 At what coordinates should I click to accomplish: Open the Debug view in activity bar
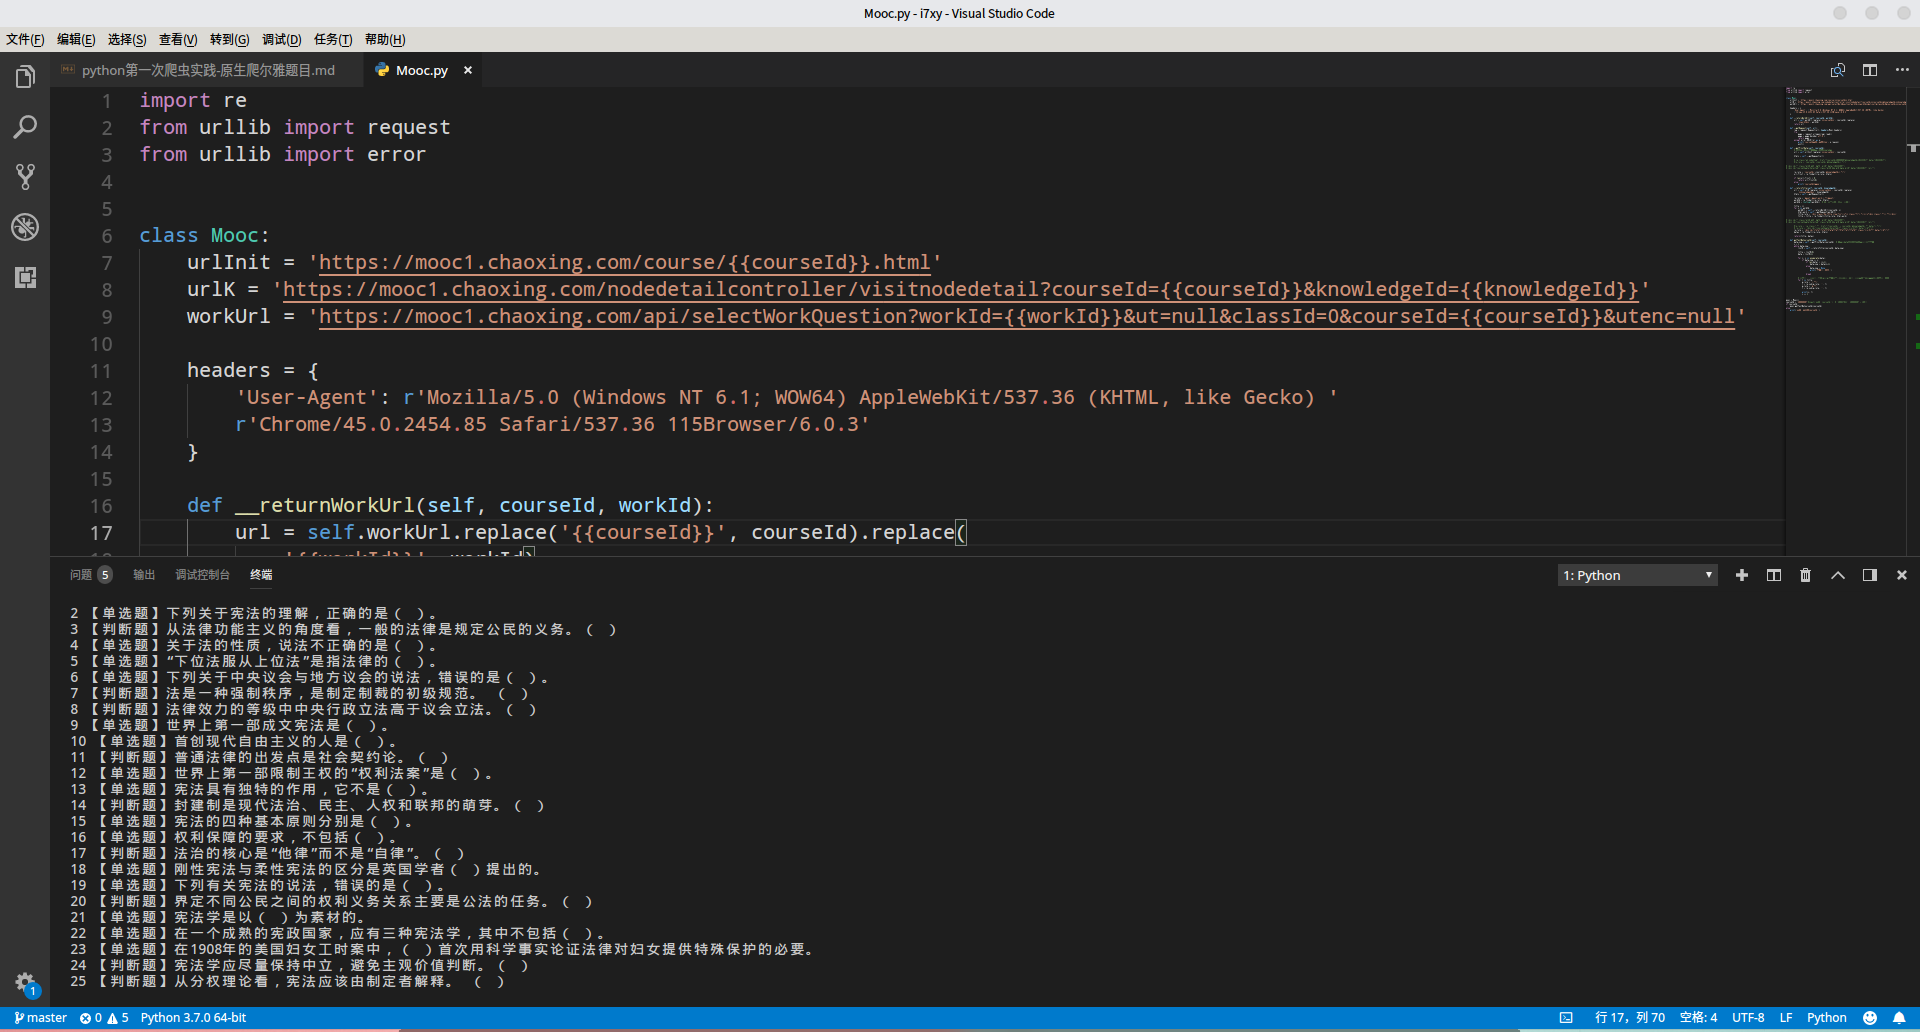click(x=25, y=227)
